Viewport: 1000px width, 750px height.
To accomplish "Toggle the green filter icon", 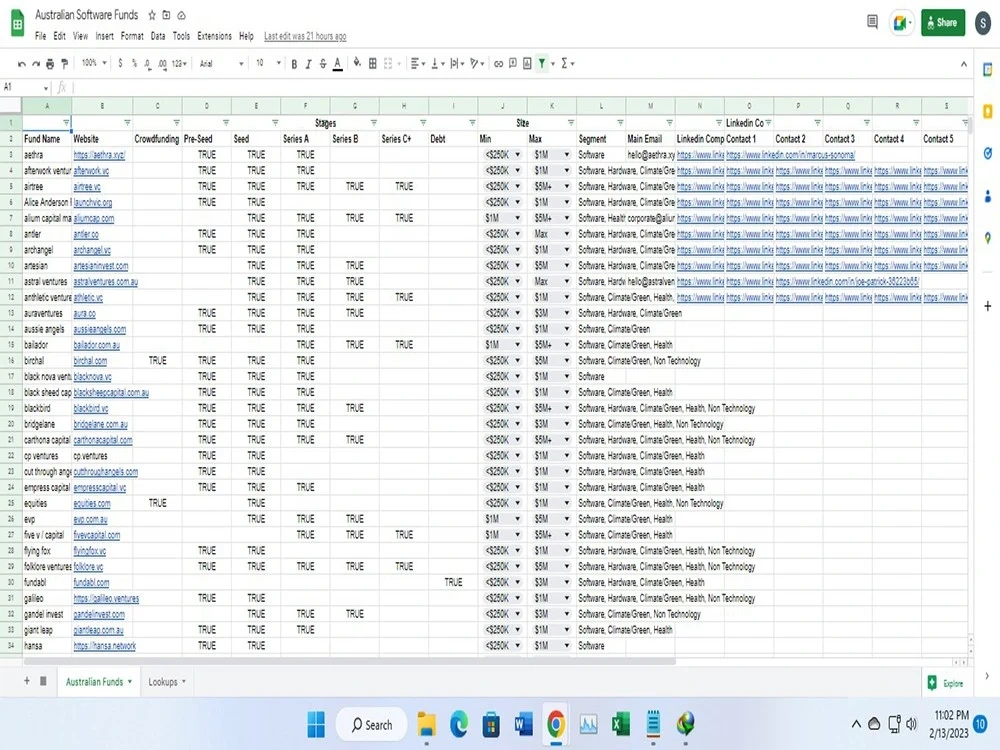I will click(x=541, y=63).
